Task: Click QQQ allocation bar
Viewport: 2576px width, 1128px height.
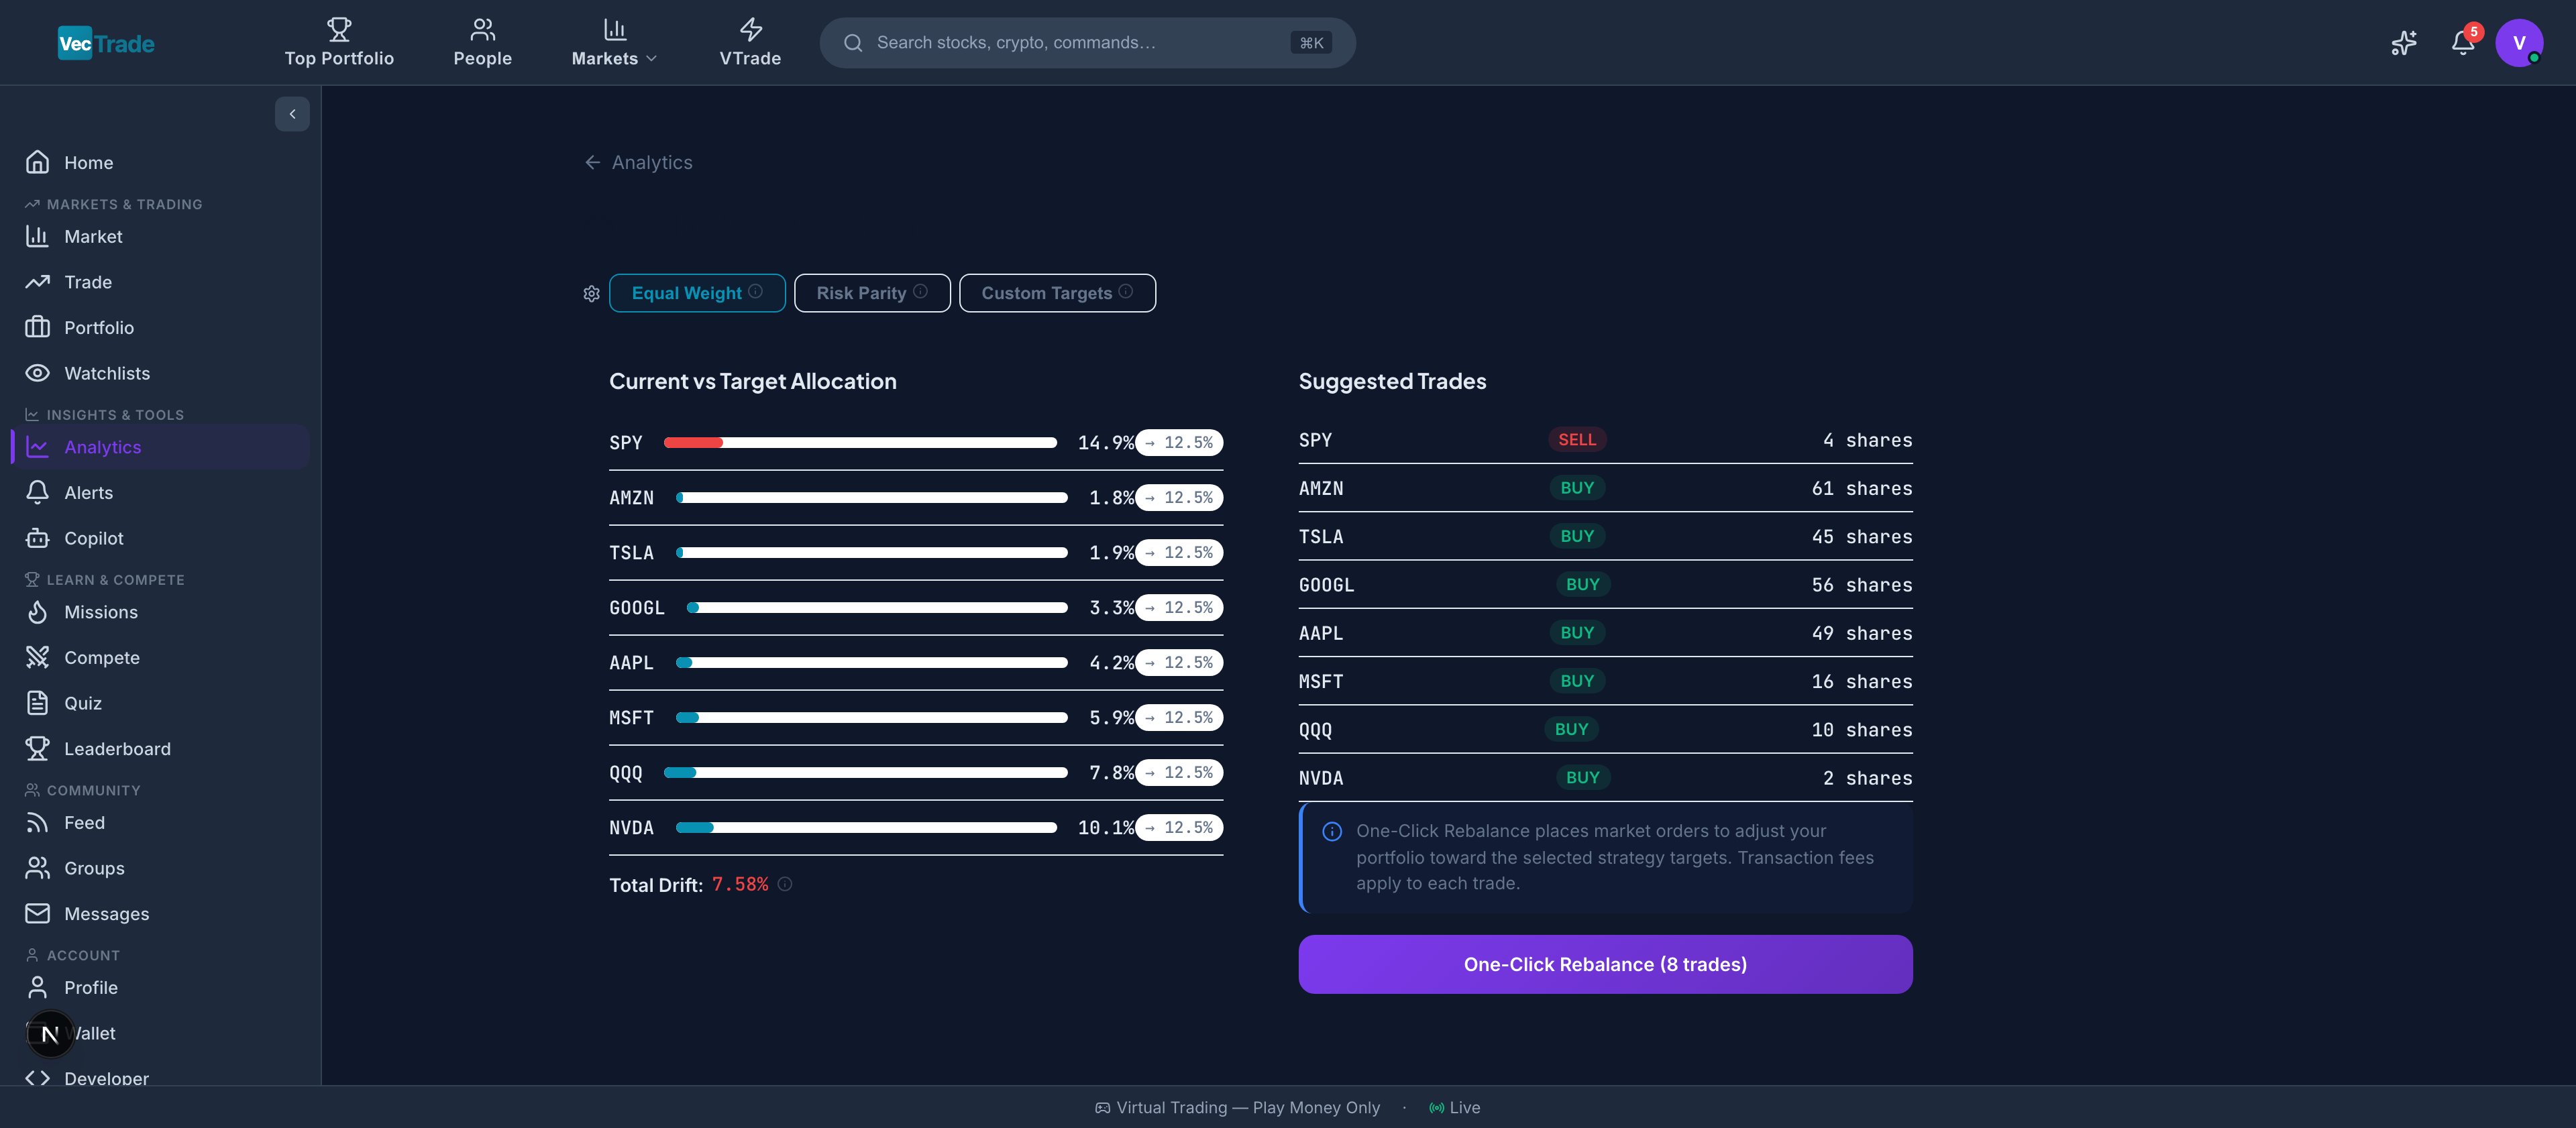Action: 866,772
